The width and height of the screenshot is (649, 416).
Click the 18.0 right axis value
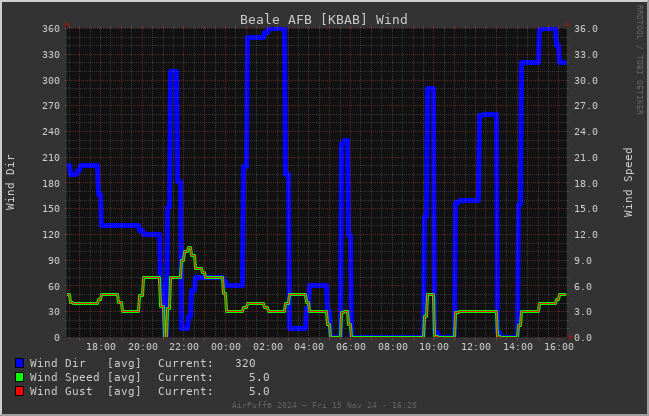[x=586, y=183]
